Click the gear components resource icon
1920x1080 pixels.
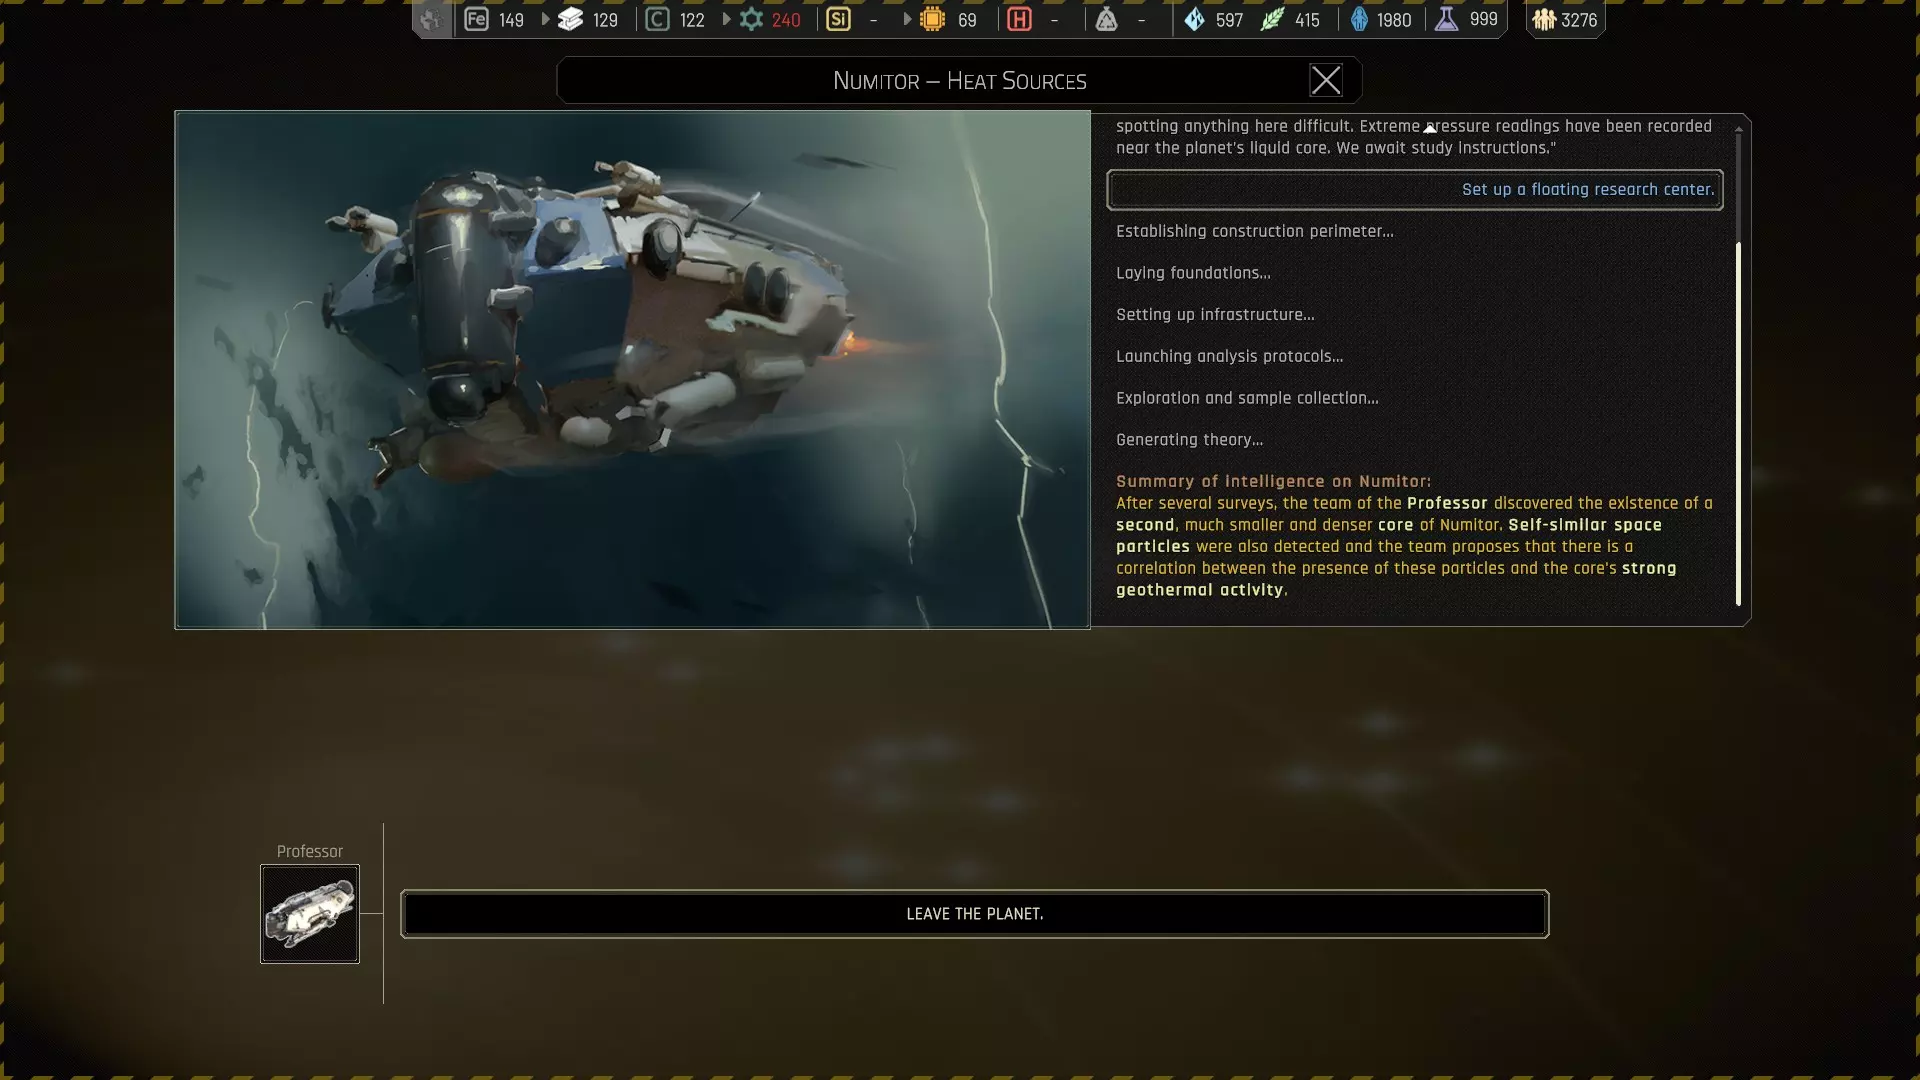click(x=751, y=19)
